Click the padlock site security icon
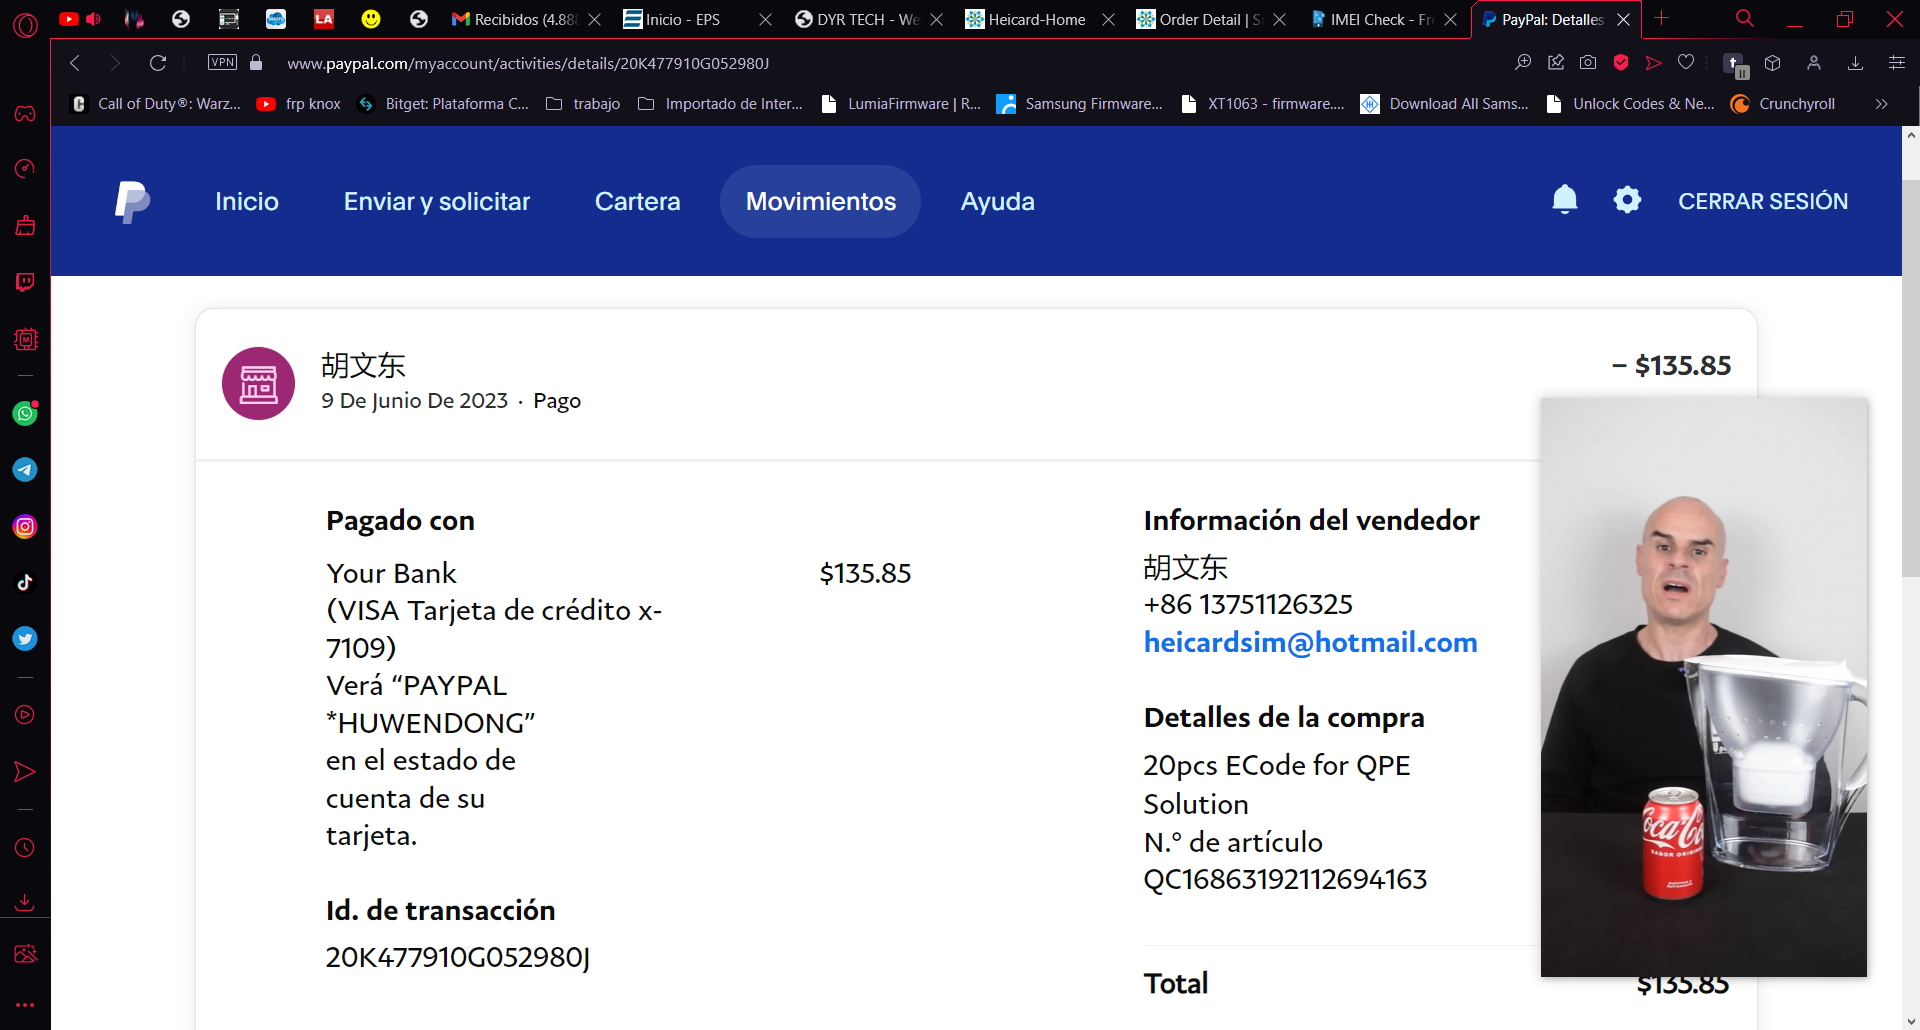Viewport: 1920px width, 1030px height. [x=256, y=62]
